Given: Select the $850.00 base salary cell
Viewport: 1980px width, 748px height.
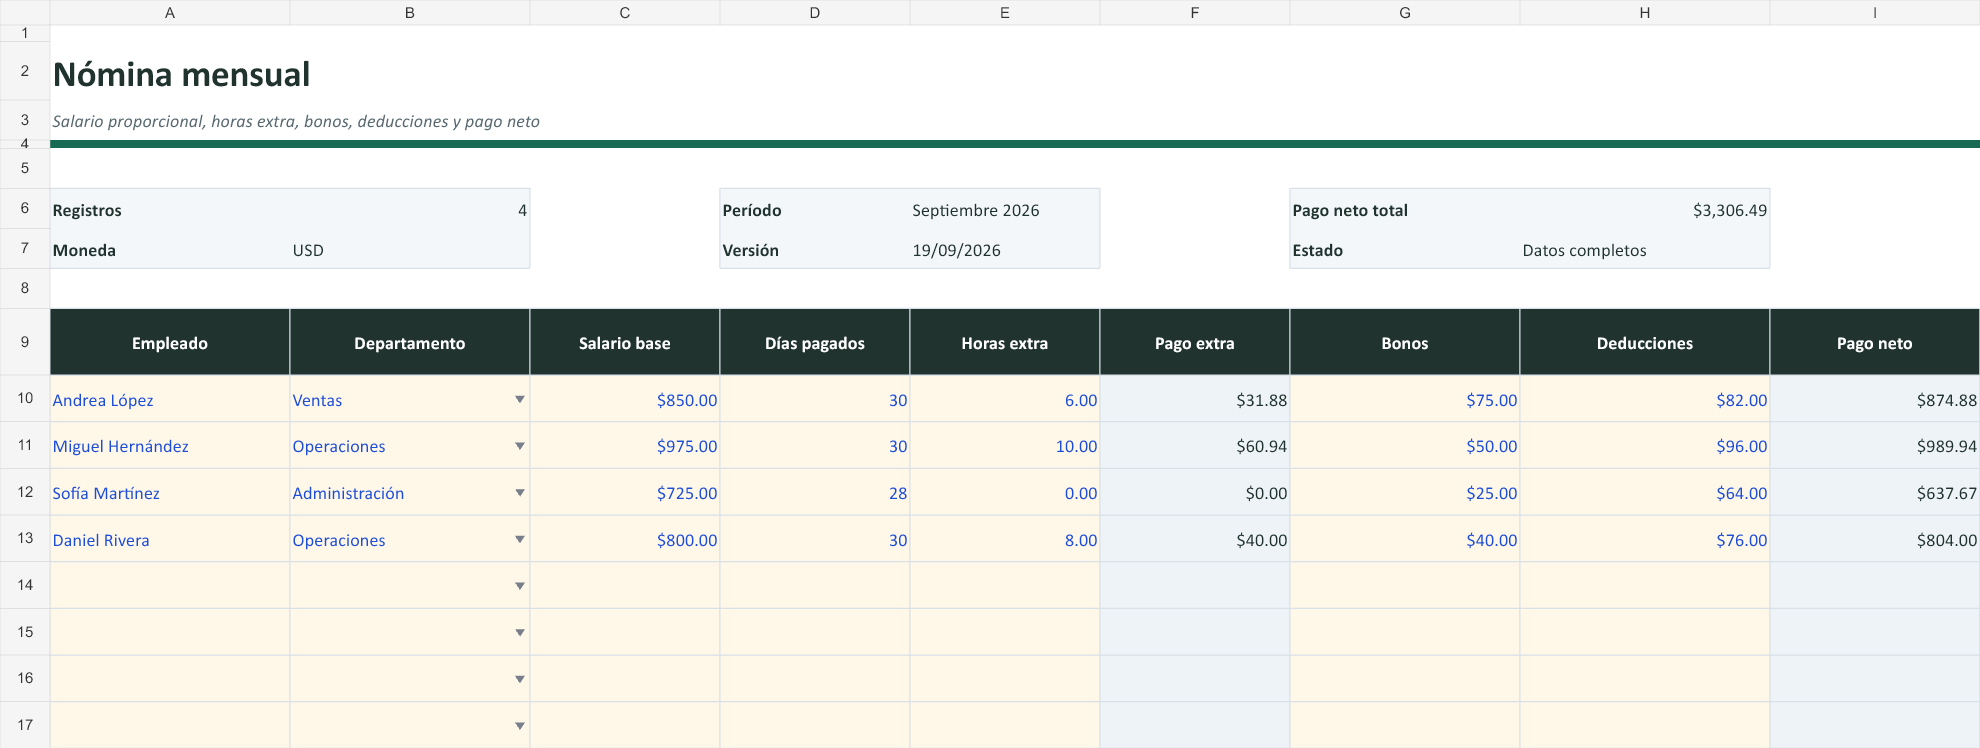Looking at the screenshot, I should coord(625,399).
